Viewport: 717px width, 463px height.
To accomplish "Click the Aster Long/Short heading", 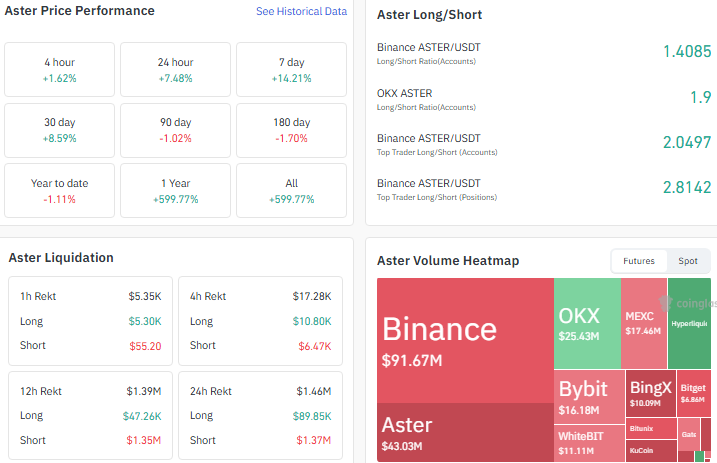I will 429,15.
